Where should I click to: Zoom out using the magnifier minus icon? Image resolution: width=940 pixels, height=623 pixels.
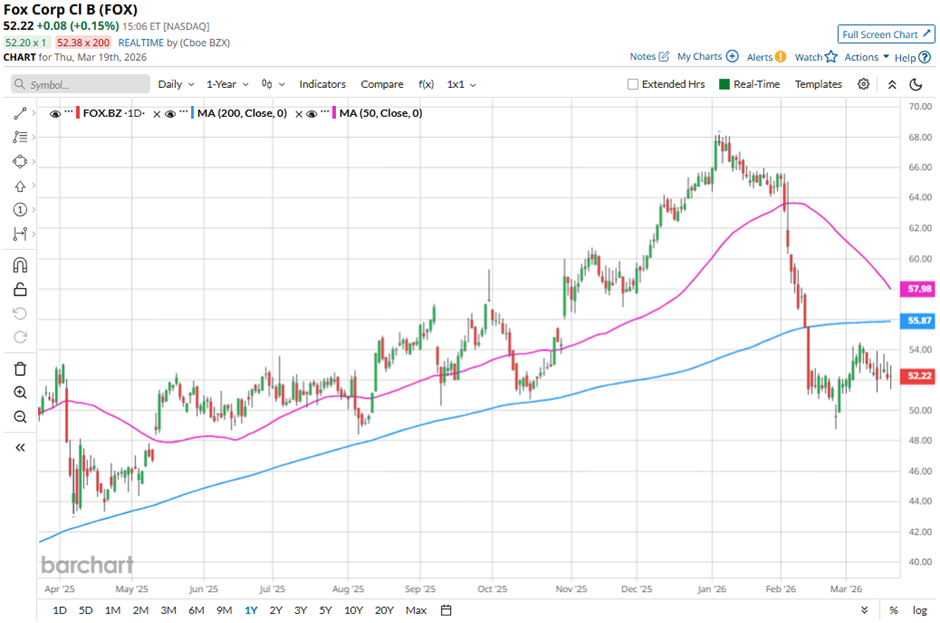(x=19, y=417)
